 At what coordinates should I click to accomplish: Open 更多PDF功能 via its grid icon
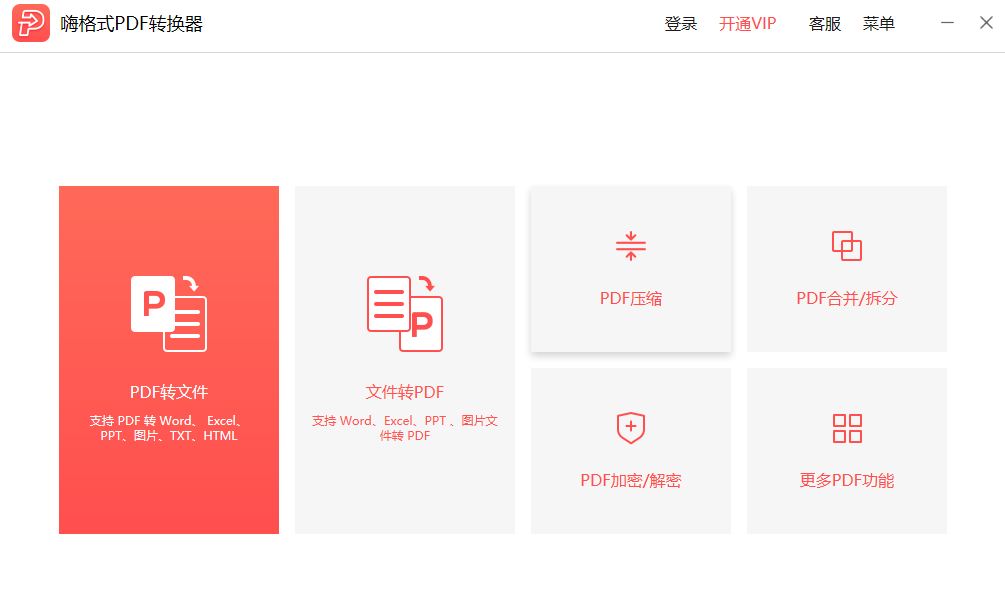click(x=846, y=427)
